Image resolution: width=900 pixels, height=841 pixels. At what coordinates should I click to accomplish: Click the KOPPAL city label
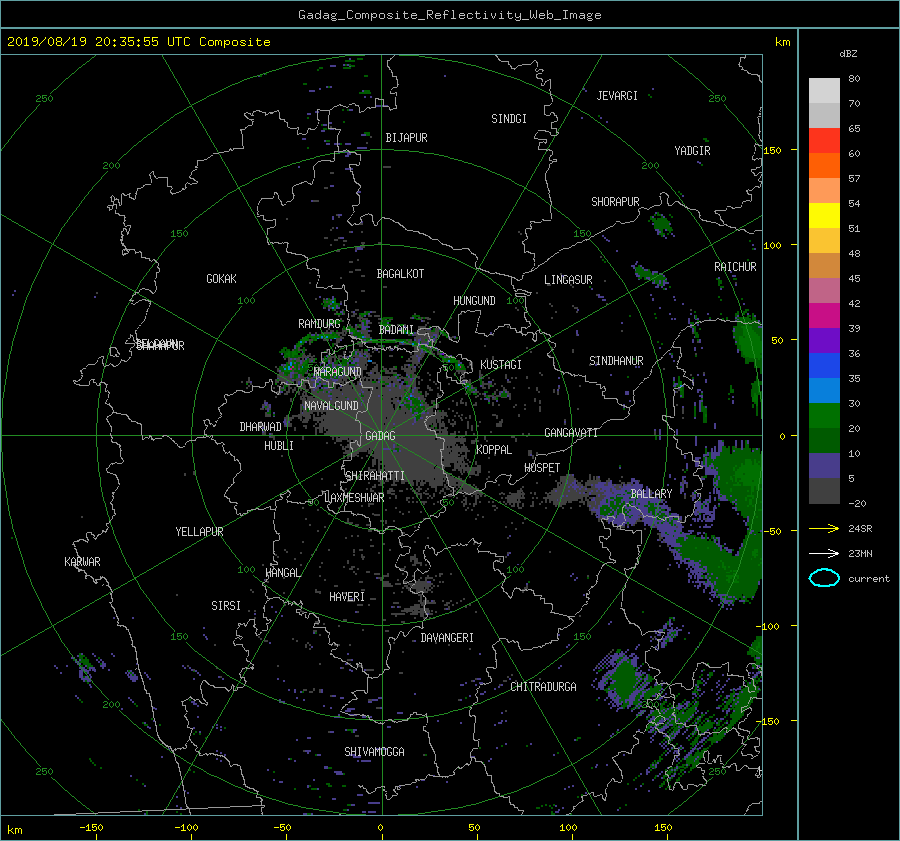[494, 450]
